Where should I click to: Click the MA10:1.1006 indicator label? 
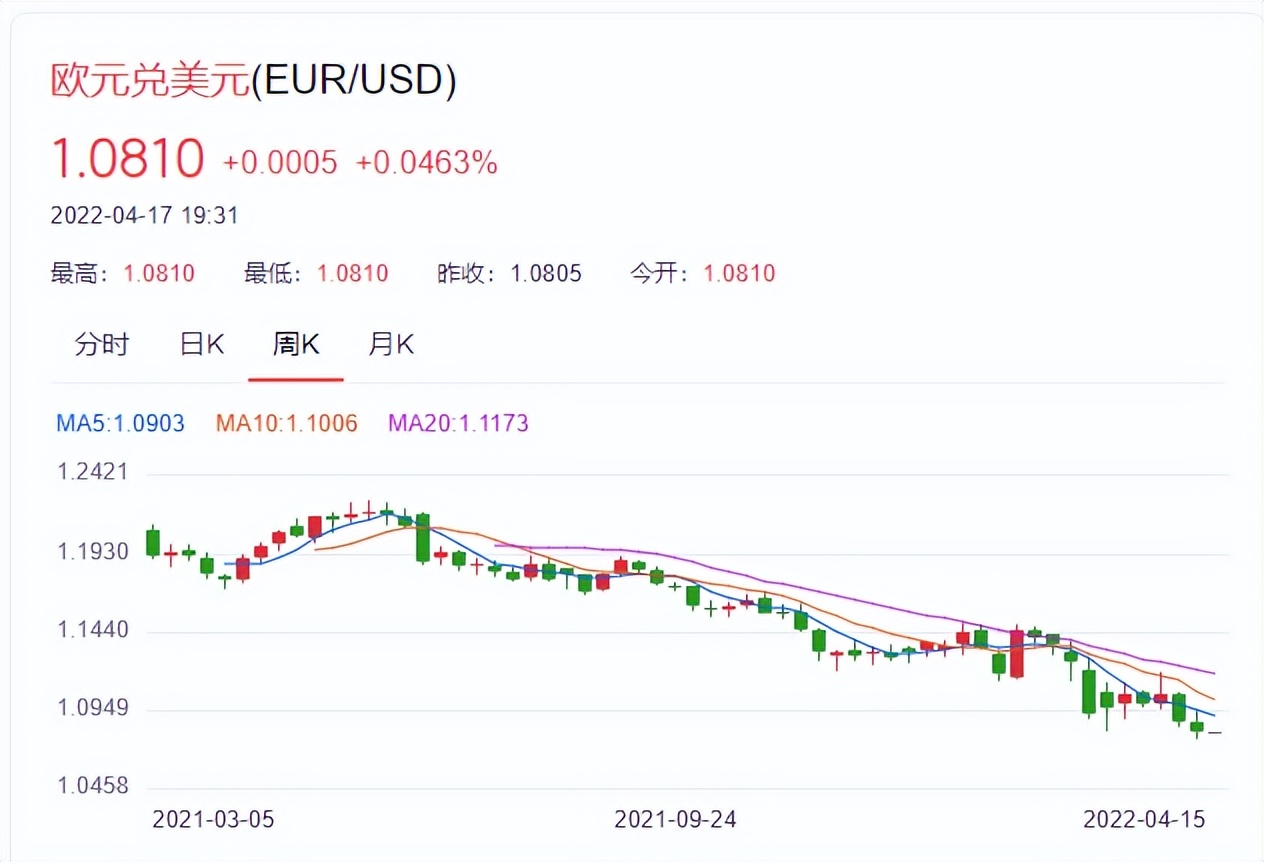pyautogui.click(x=286, y=423)
